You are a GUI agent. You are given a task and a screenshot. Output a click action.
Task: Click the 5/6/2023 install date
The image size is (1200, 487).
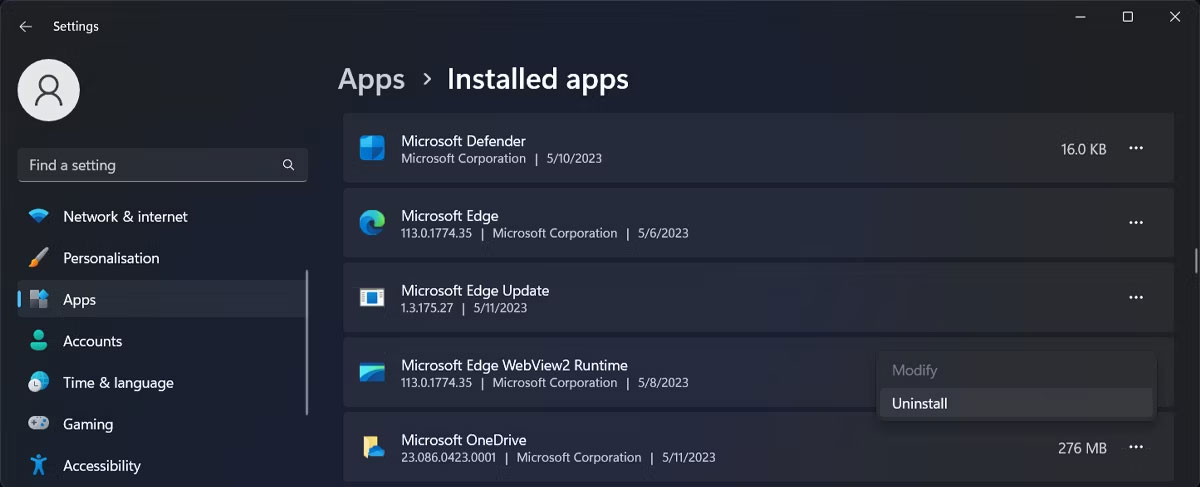pyautogui.click(x=663, y=234)
